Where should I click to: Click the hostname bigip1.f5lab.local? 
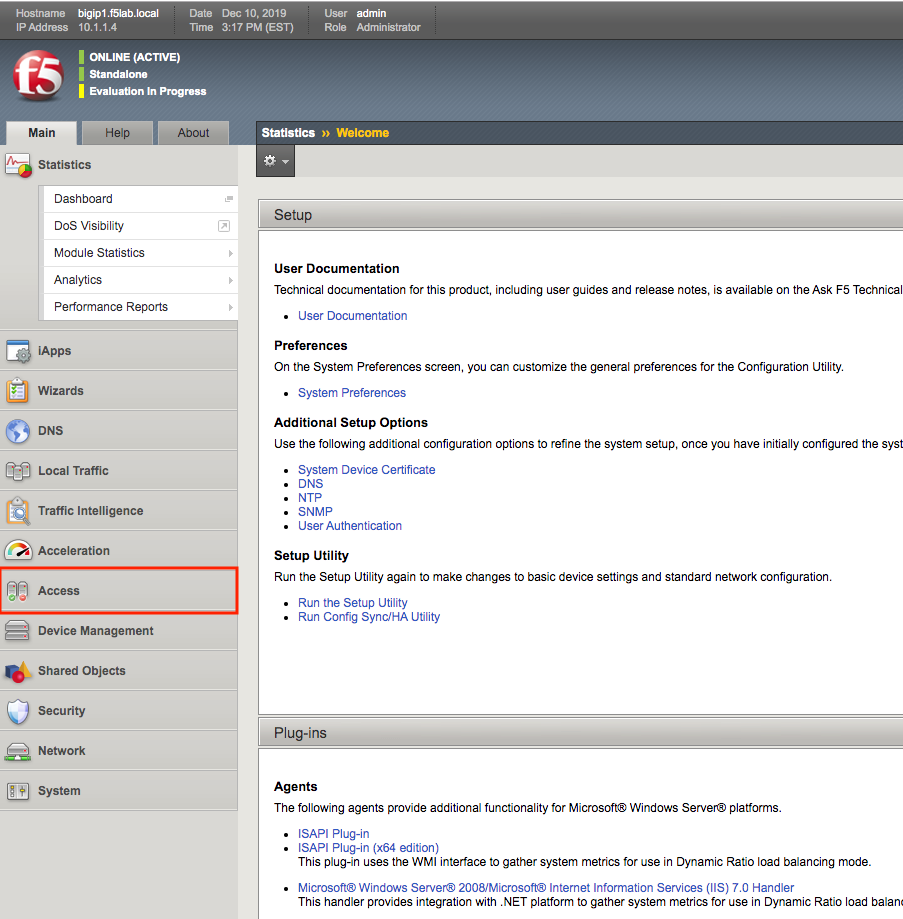(x=118, y=13)
